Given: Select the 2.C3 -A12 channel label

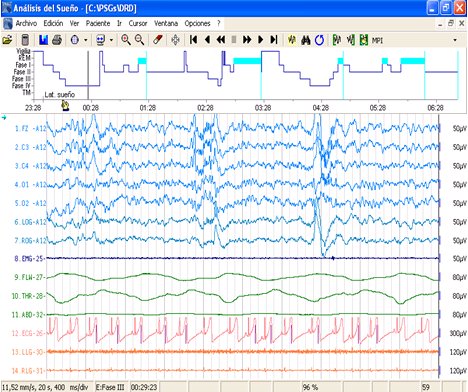Looking at the screenshot, I should 30,147.
